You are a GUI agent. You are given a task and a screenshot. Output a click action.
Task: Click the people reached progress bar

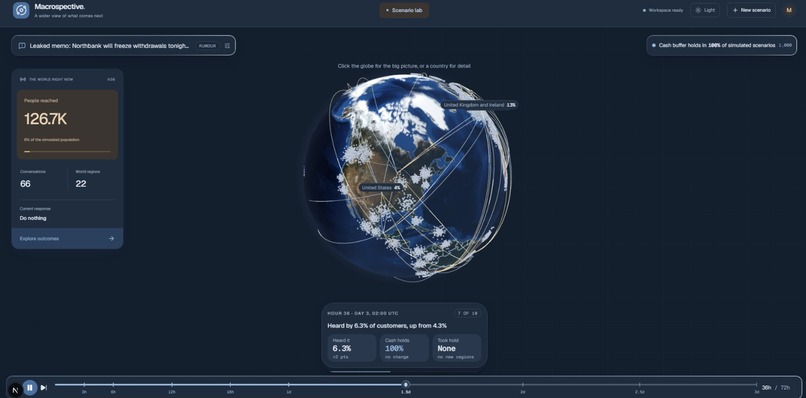coord(67,152)
